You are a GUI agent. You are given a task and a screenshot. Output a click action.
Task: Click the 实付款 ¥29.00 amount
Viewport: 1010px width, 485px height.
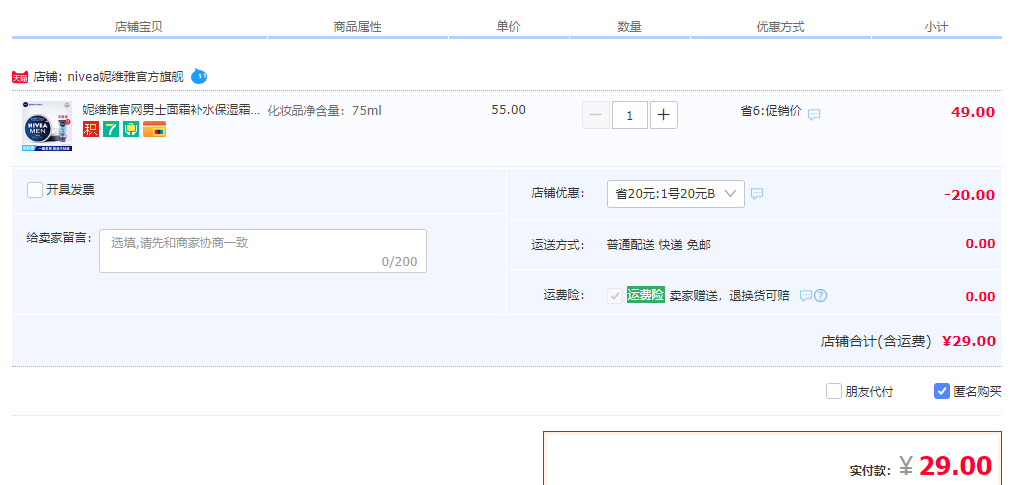[x=946, y=466]
